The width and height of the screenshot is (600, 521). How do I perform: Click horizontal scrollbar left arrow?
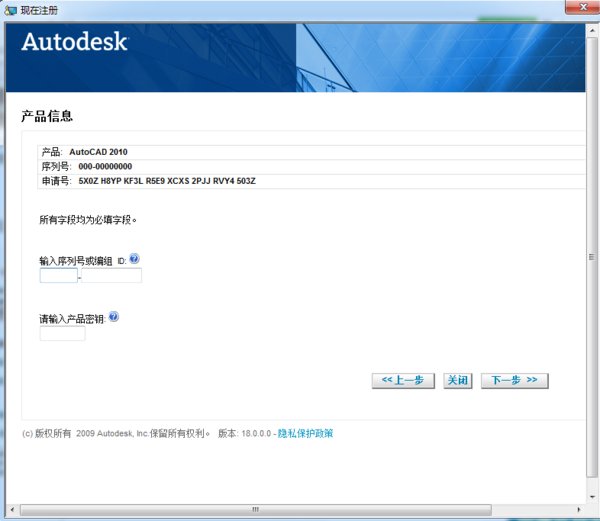point(12,510)
